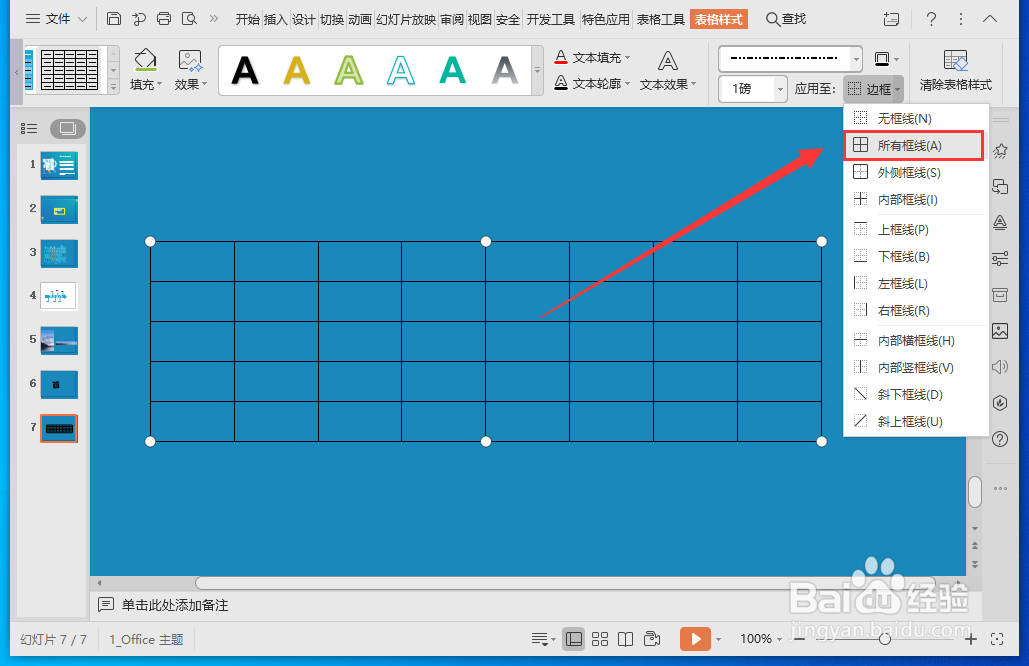
Task: Open the 文本填充 dropdown
Action: [x=592, y=58]
